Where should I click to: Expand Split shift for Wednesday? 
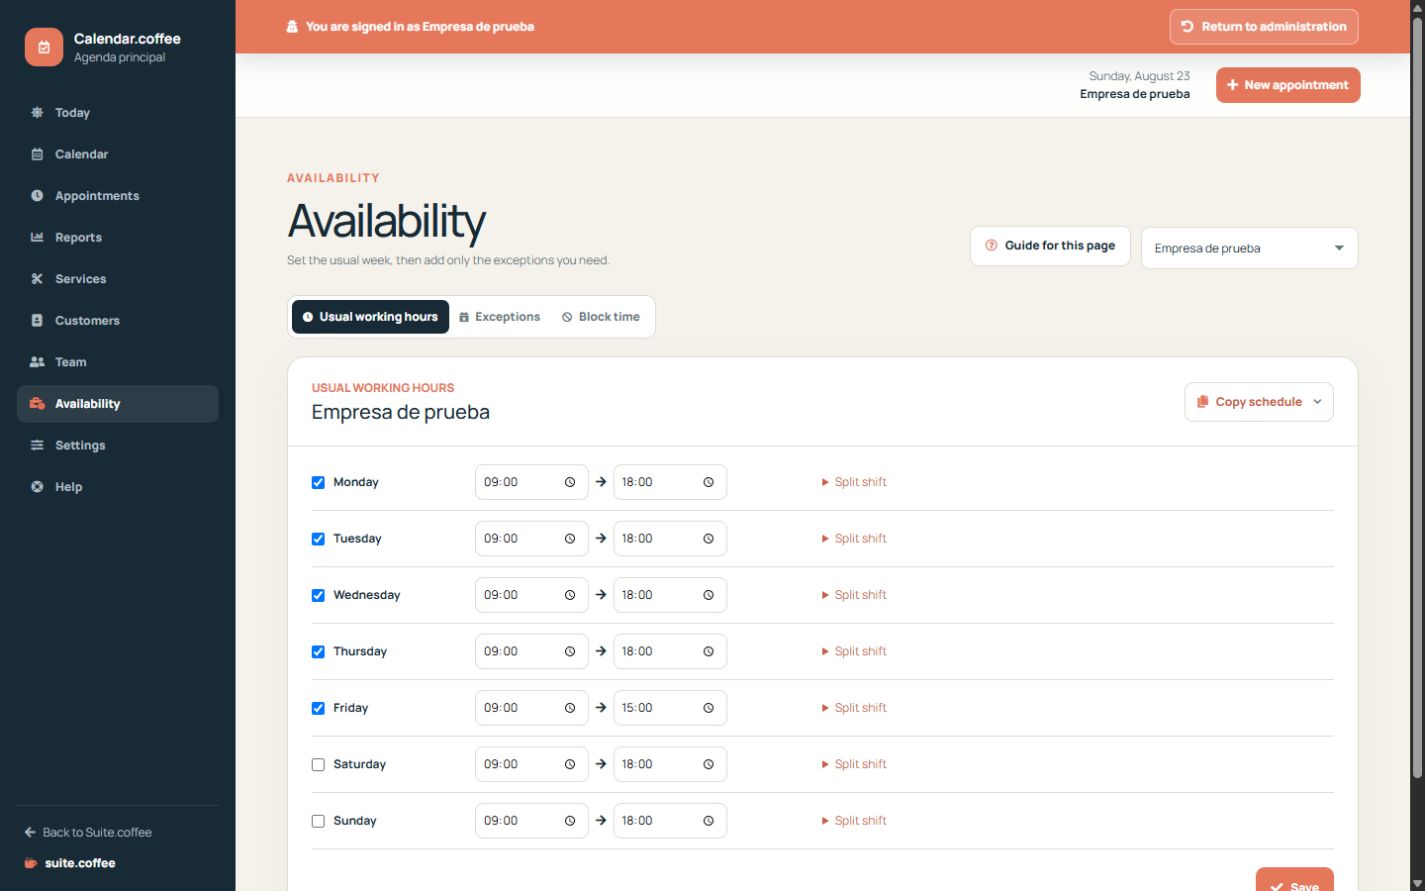(854, 595)
